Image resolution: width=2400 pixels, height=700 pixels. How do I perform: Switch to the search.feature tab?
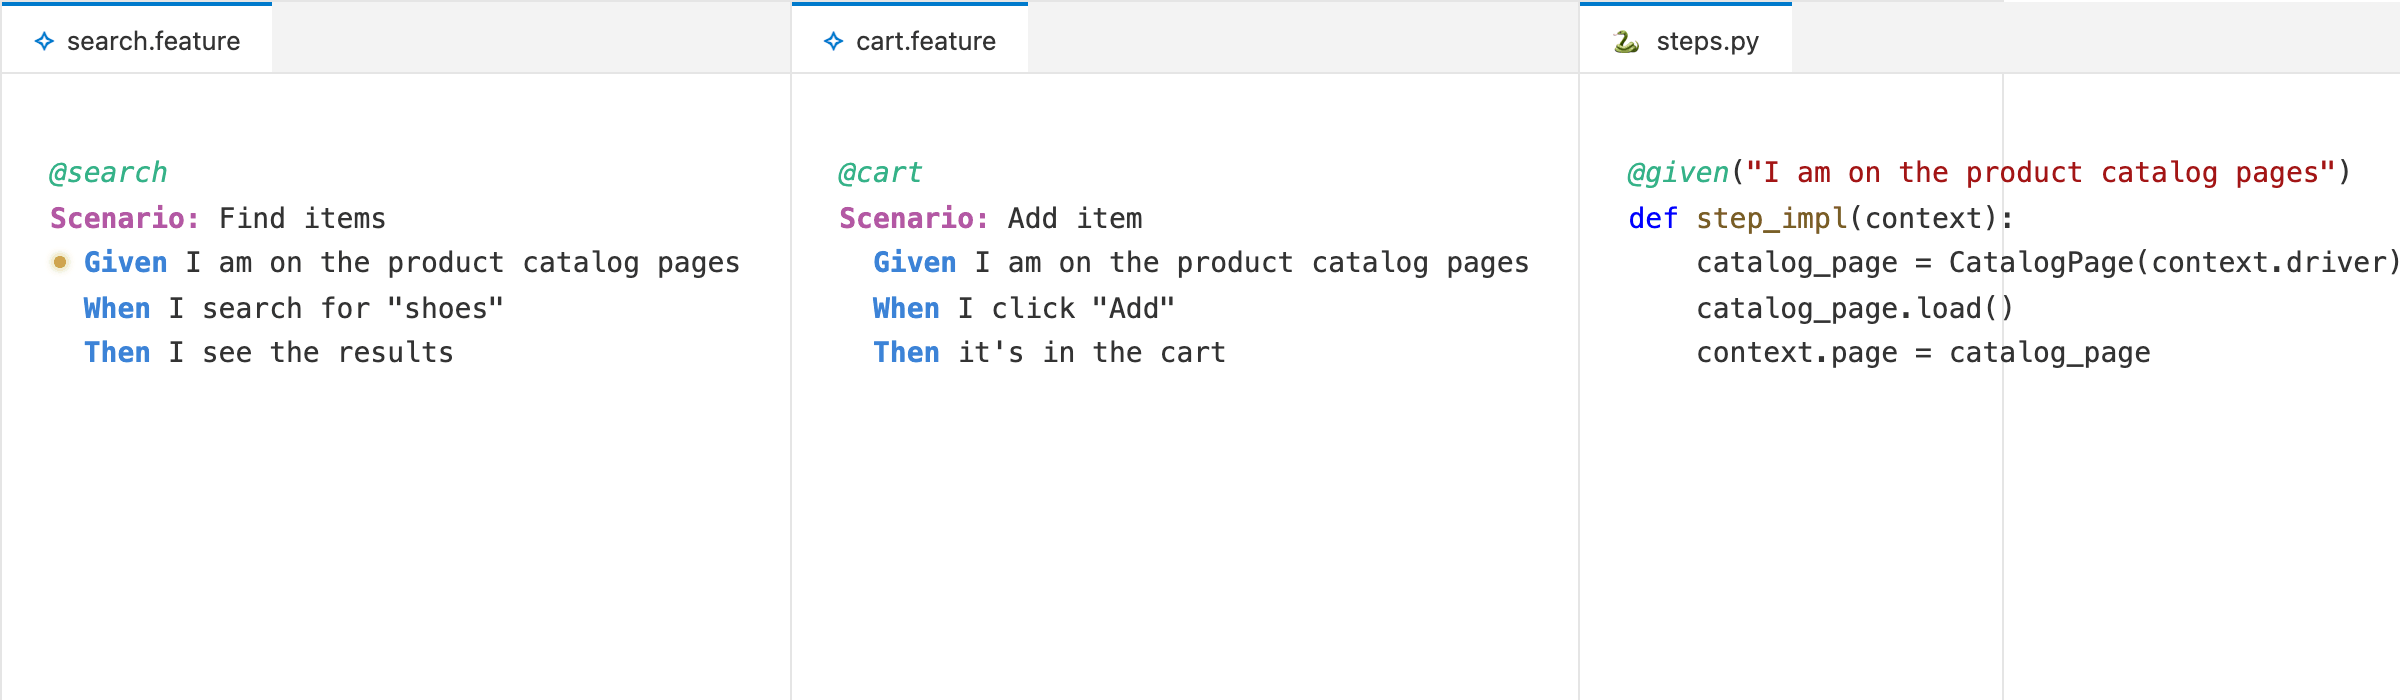point(137,39)
